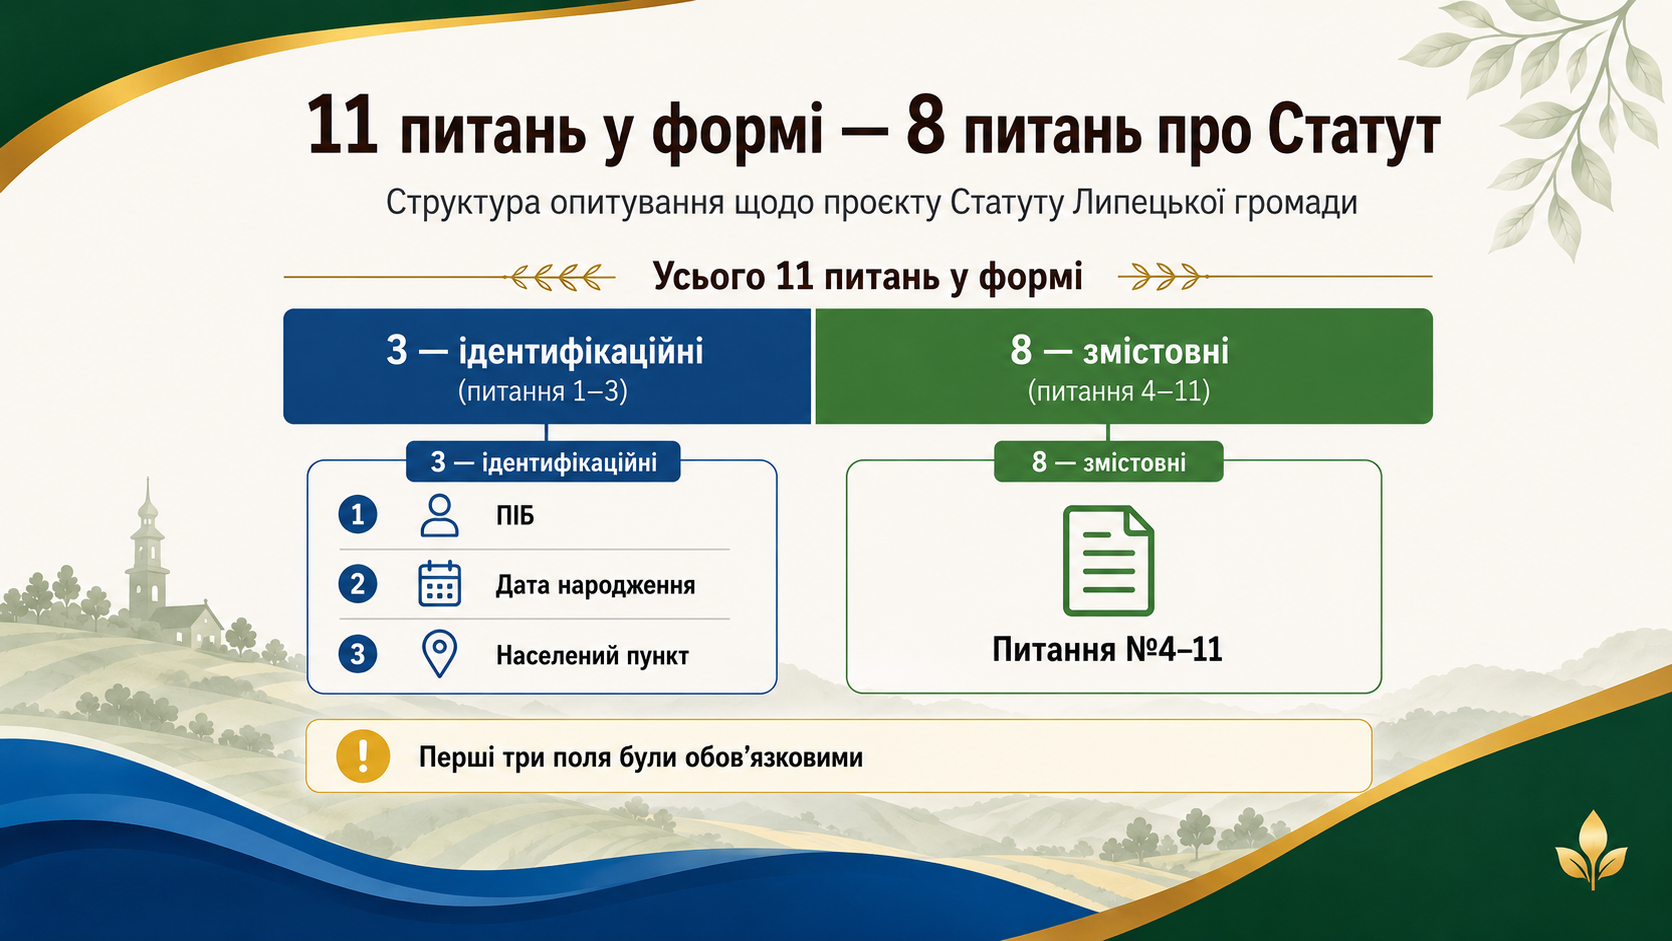Click the subtitle 'Структура опитування щодо проєкту Статуту'

click(x=725, y=203)
